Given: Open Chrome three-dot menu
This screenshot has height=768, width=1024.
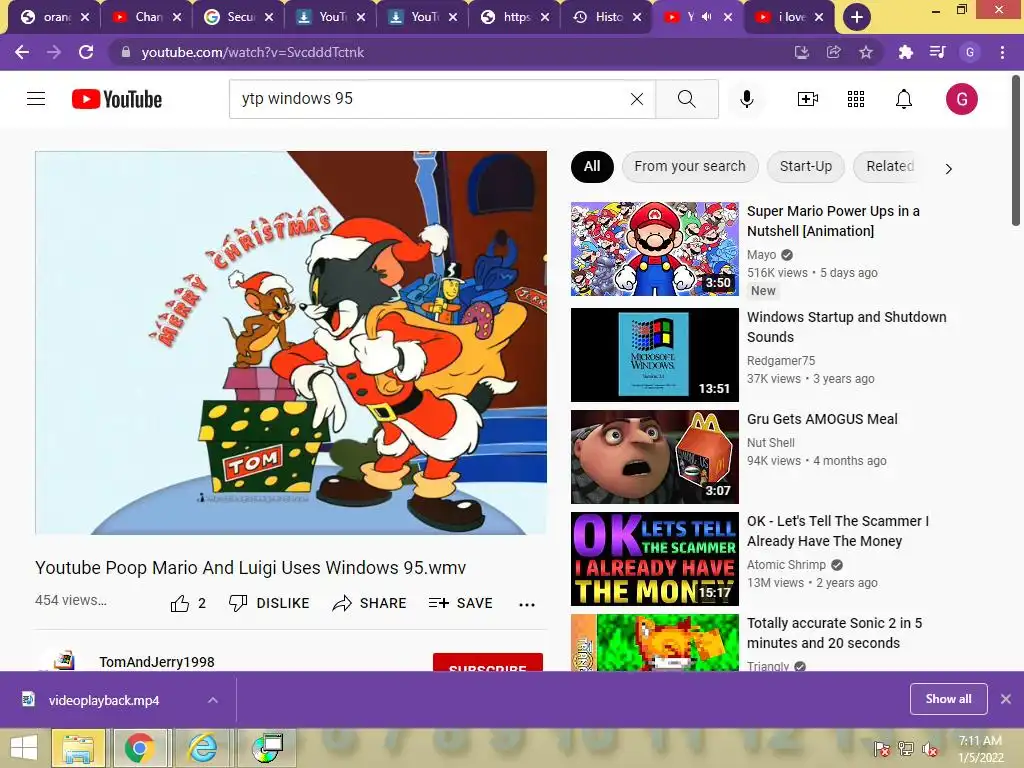Looking at the screenshot, I should 1002,52.
